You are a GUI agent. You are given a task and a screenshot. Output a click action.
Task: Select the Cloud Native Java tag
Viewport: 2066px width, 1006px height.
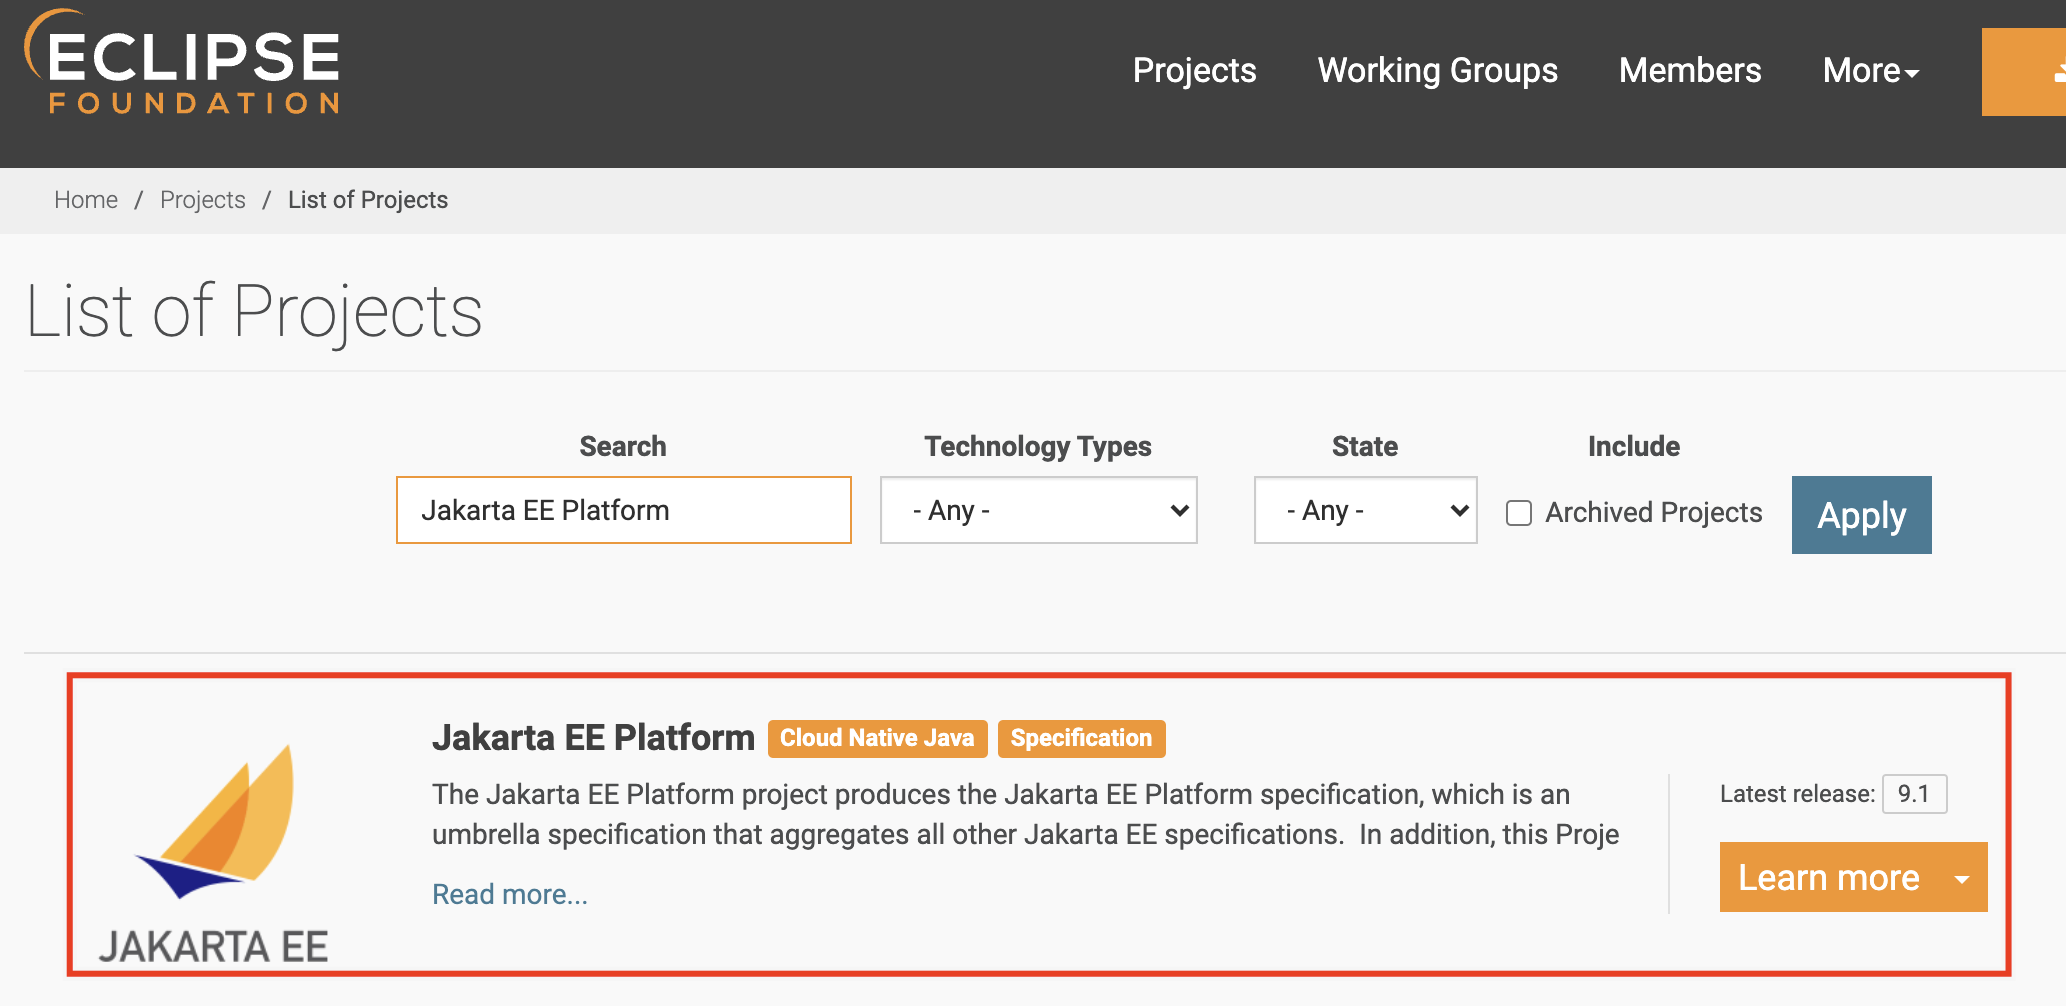(x=877, y=738)
